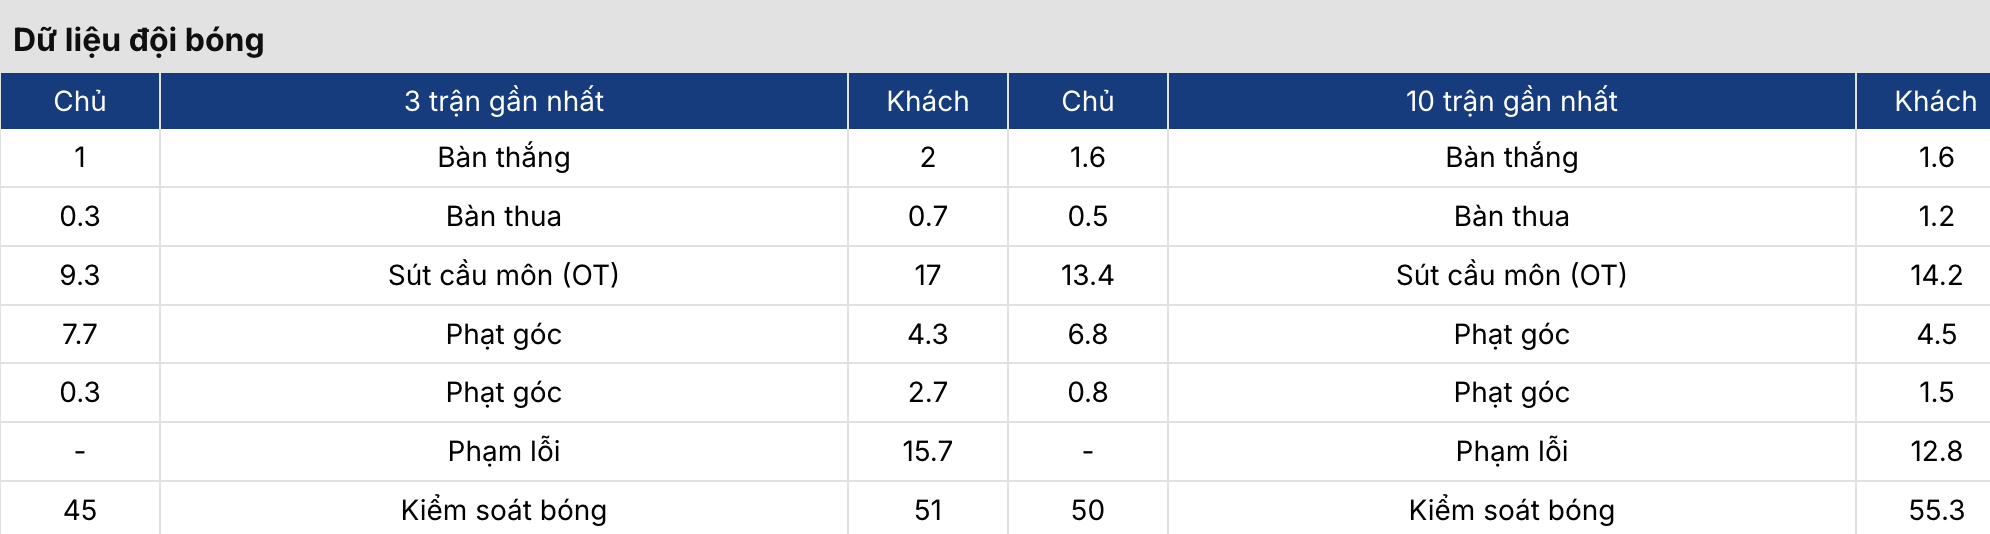Click 'Phạm lỗi' label in 3 trận gần nhất

point(504,451)
